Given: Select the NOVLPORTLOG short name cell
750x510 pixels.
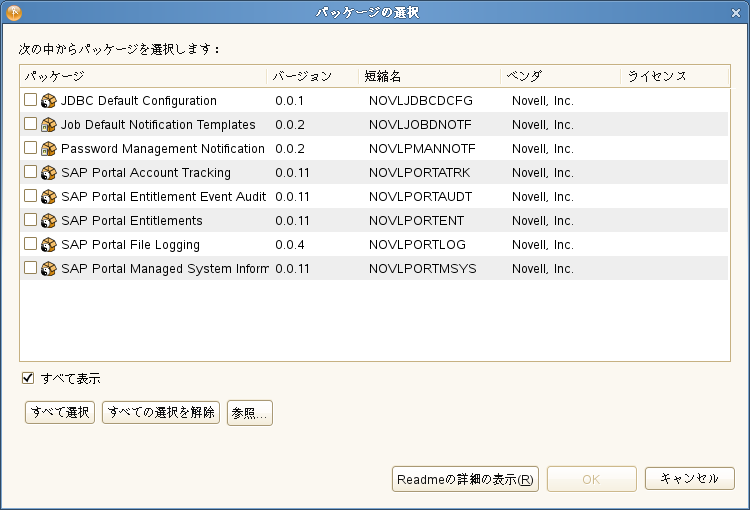Looking at the screenshot, I should [417, 244].
